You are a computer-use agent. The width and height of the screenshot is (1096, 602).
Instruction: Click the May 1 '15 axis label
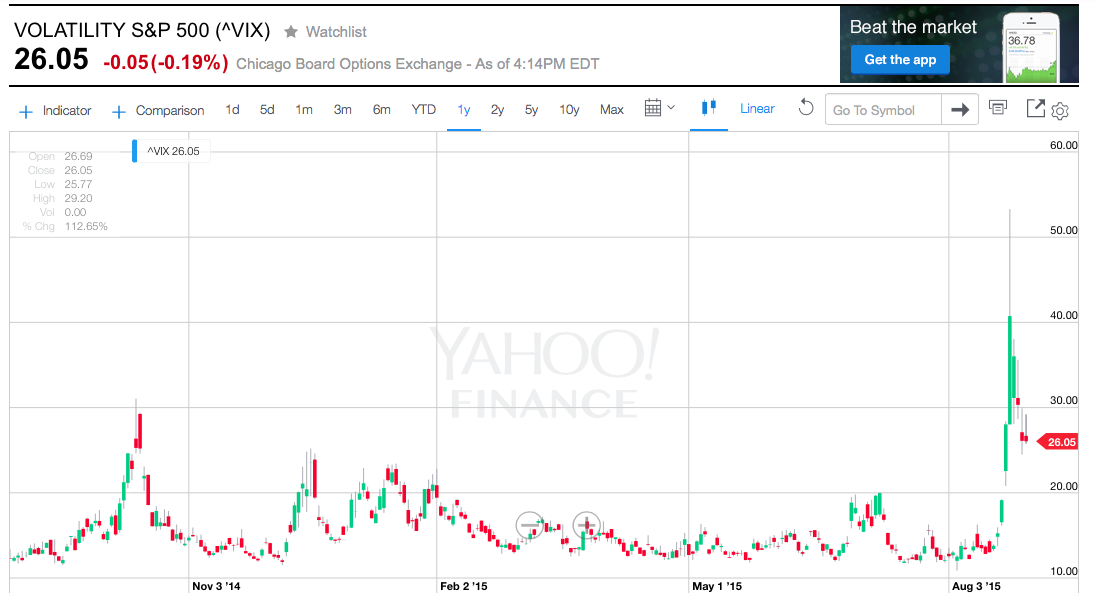tap(716, 586)
